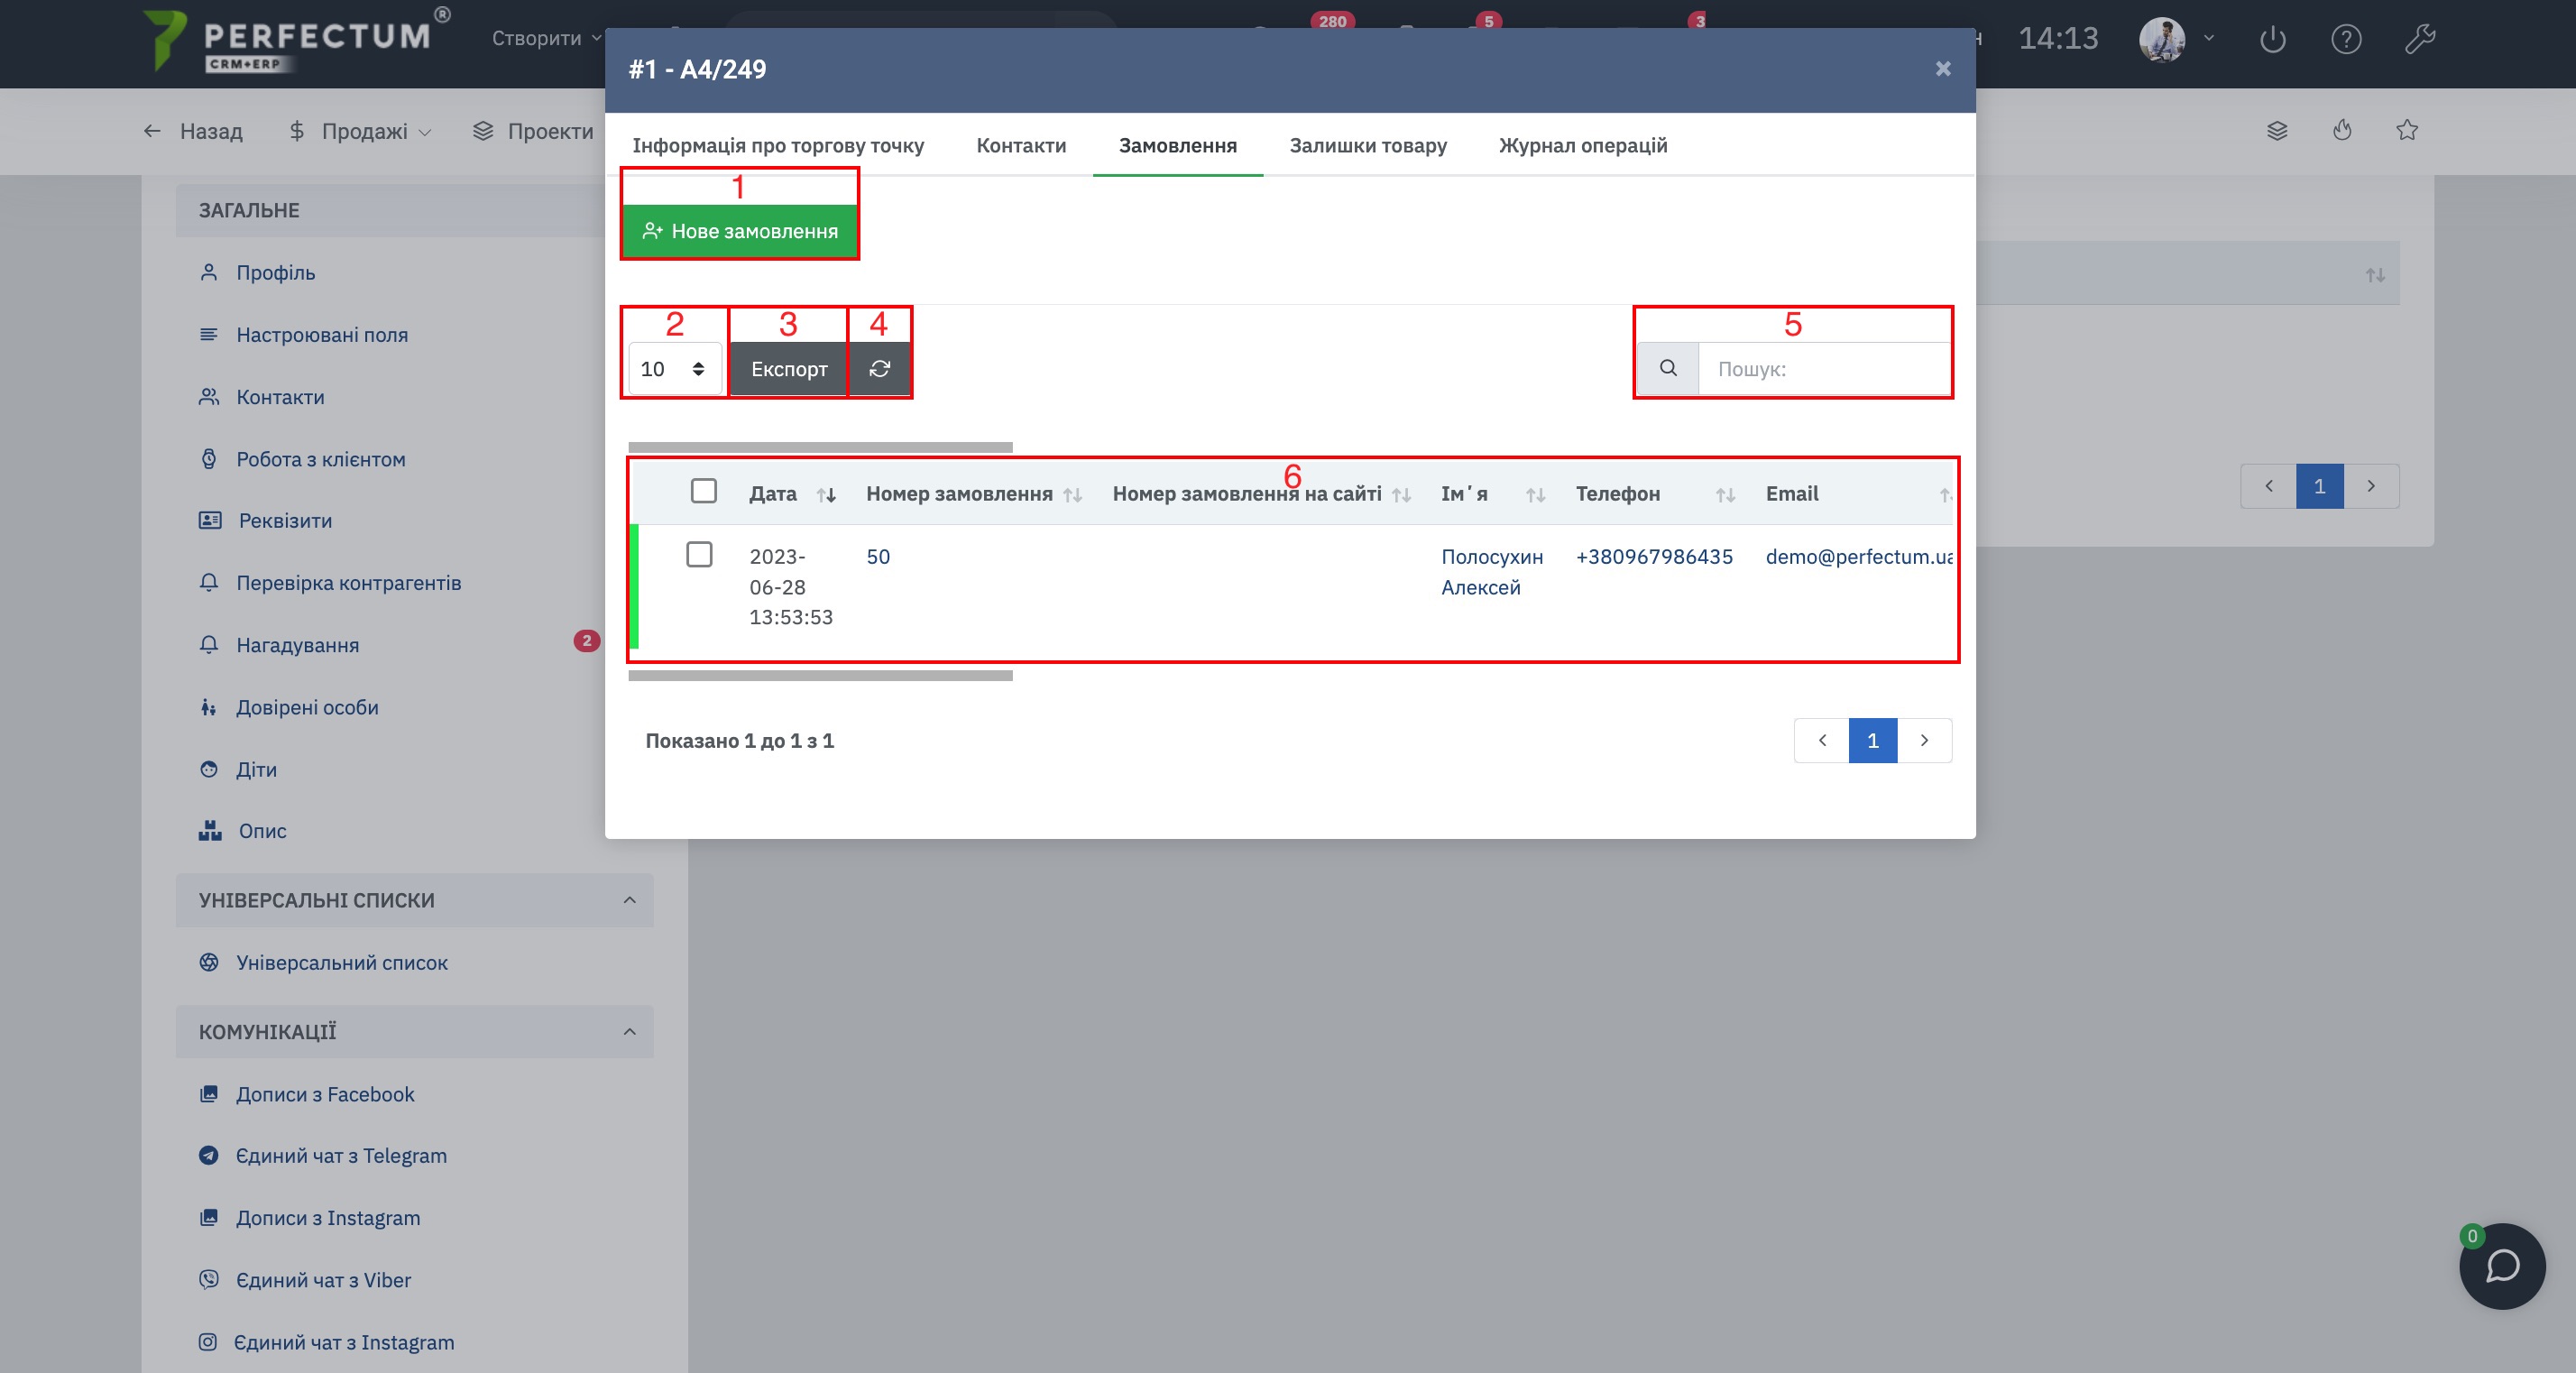The image size is (2576, 1373).
Task: Open Єдиний чат з Instagram
Action: [344, 1342]
